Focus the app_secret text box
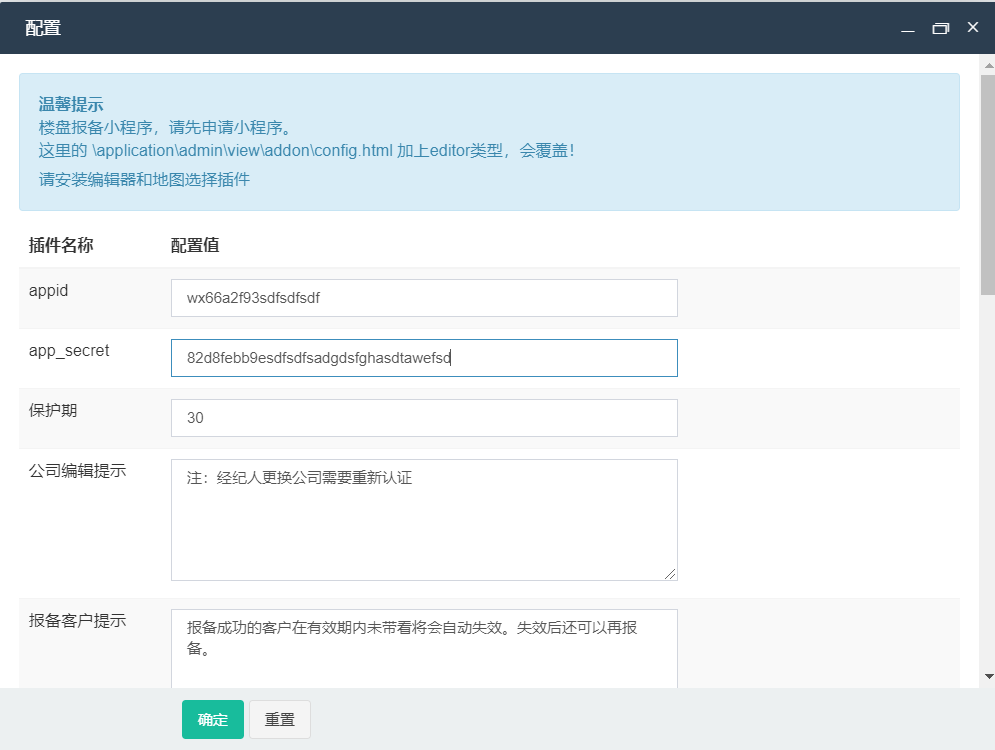Viewport: 995px width, 750px height. click(x=424, y=358)
